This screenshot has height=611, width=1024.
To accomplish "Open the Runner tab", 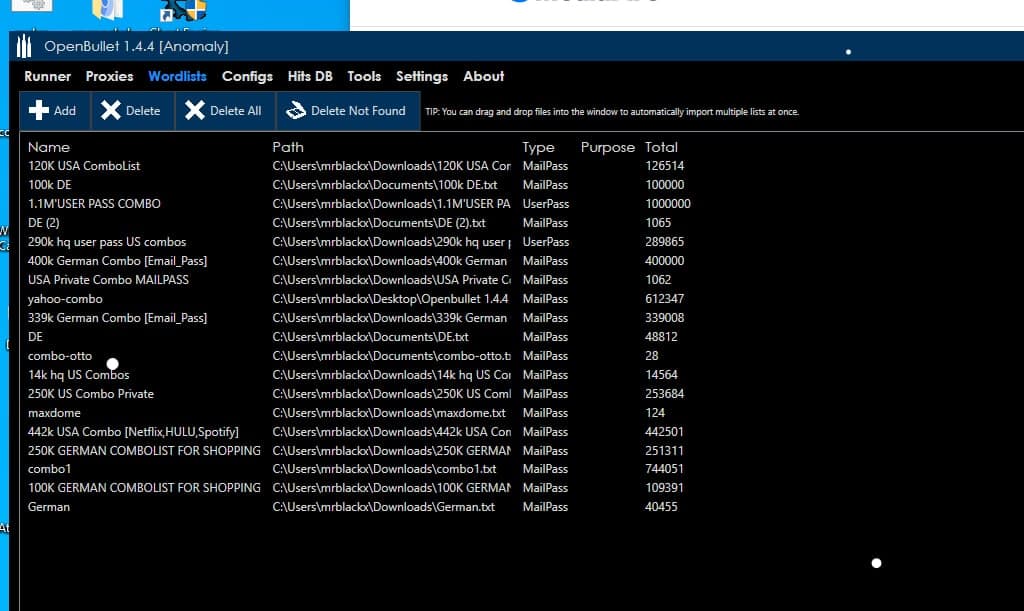I will tap(47, 76).
